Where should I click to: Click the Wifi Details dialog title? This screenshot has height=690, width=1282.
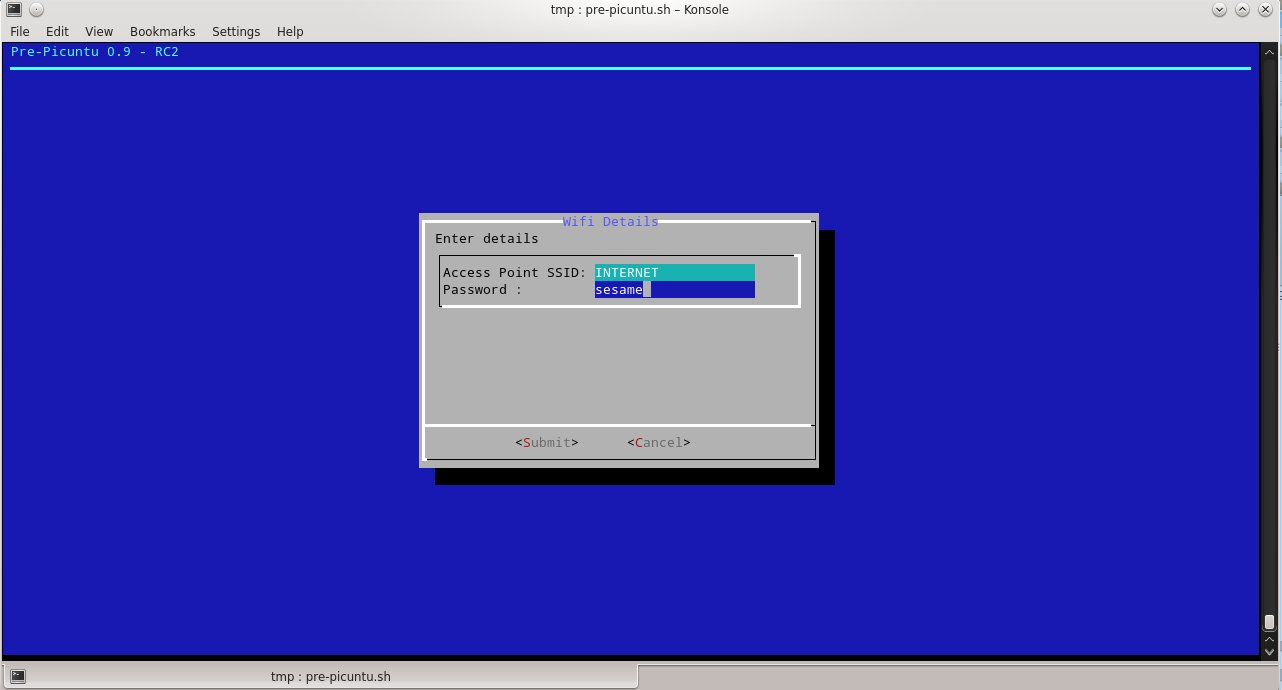point(610,221)
